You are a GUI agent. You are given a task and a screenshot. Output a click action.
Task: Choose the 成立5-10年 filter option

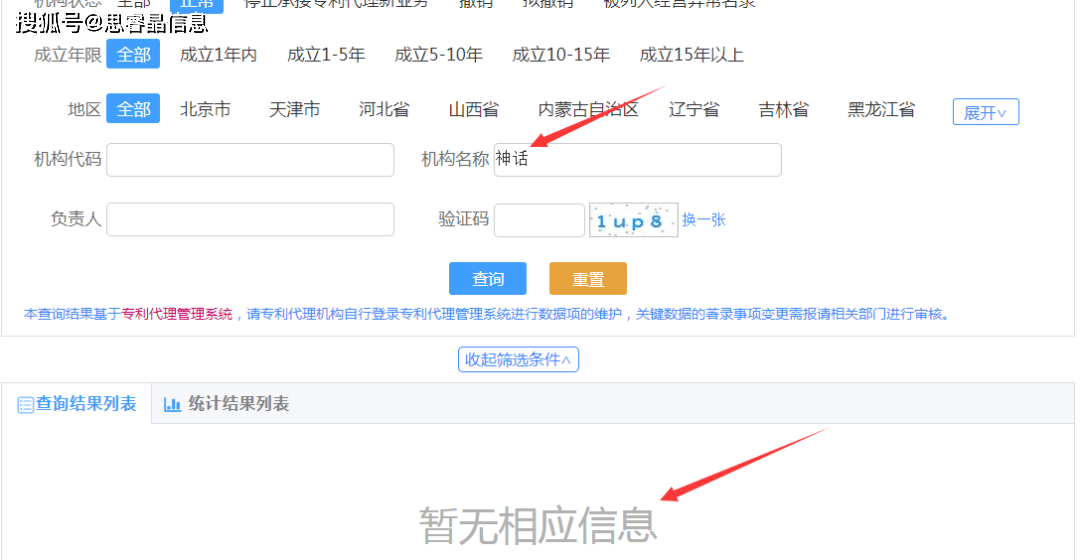point(438,55)
